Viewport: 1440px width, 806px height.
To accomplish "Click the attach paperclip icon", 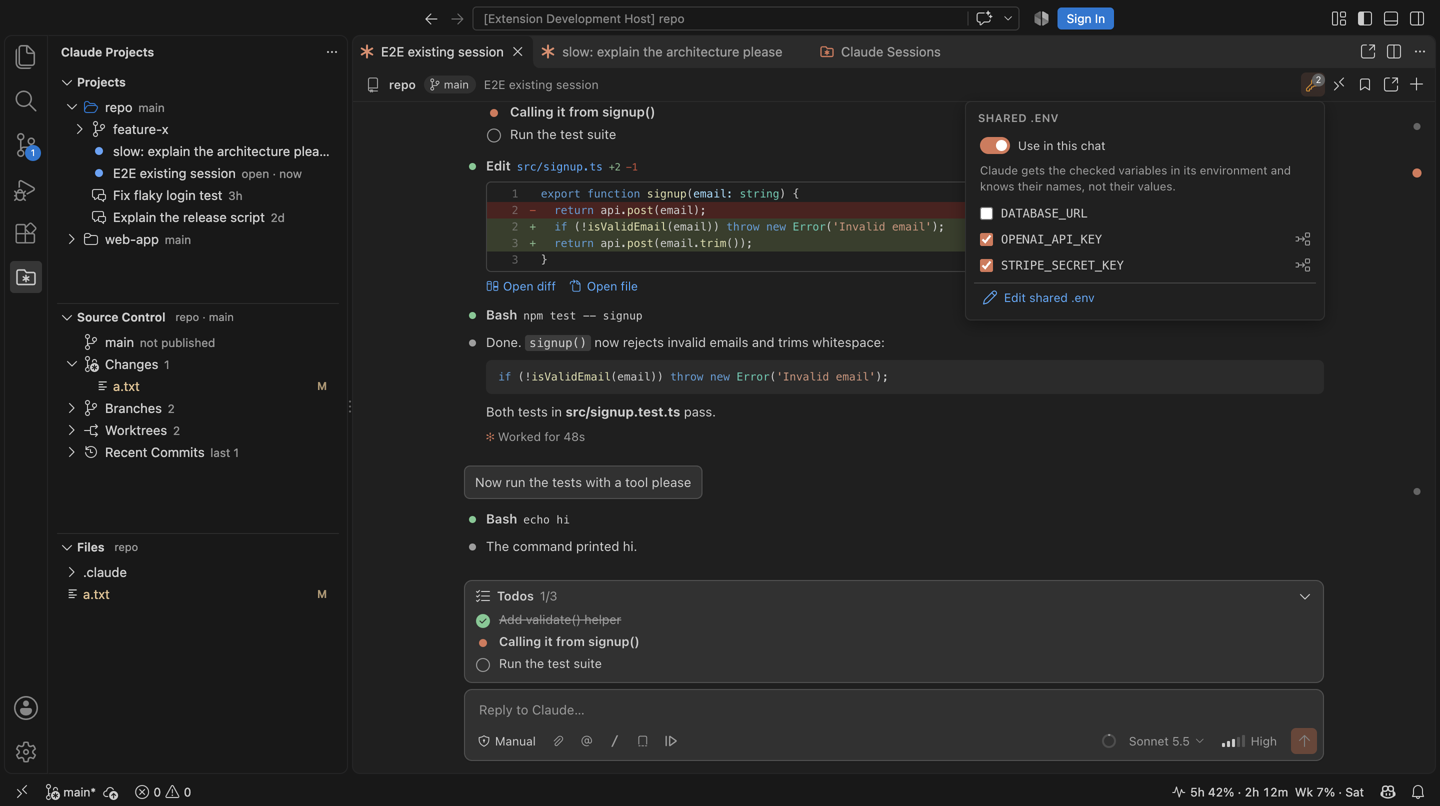I will (559, 741).
